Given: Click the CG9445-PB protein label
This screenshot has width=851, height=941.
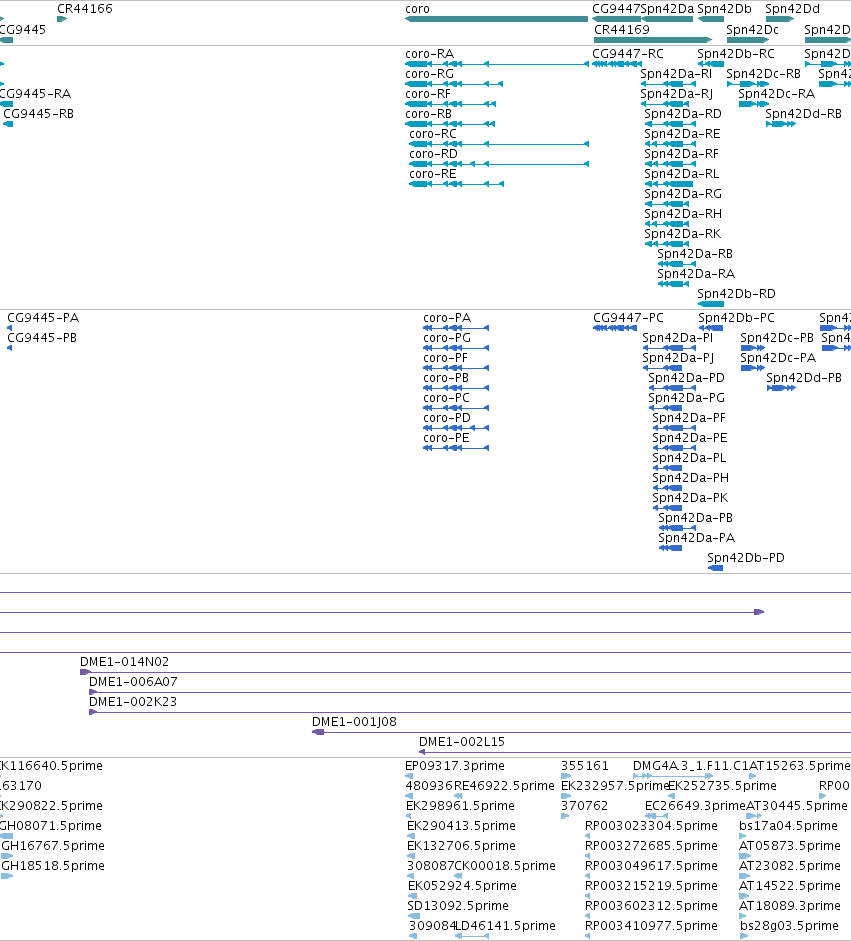Looking at the screenshot, I should tap(42, 337).
